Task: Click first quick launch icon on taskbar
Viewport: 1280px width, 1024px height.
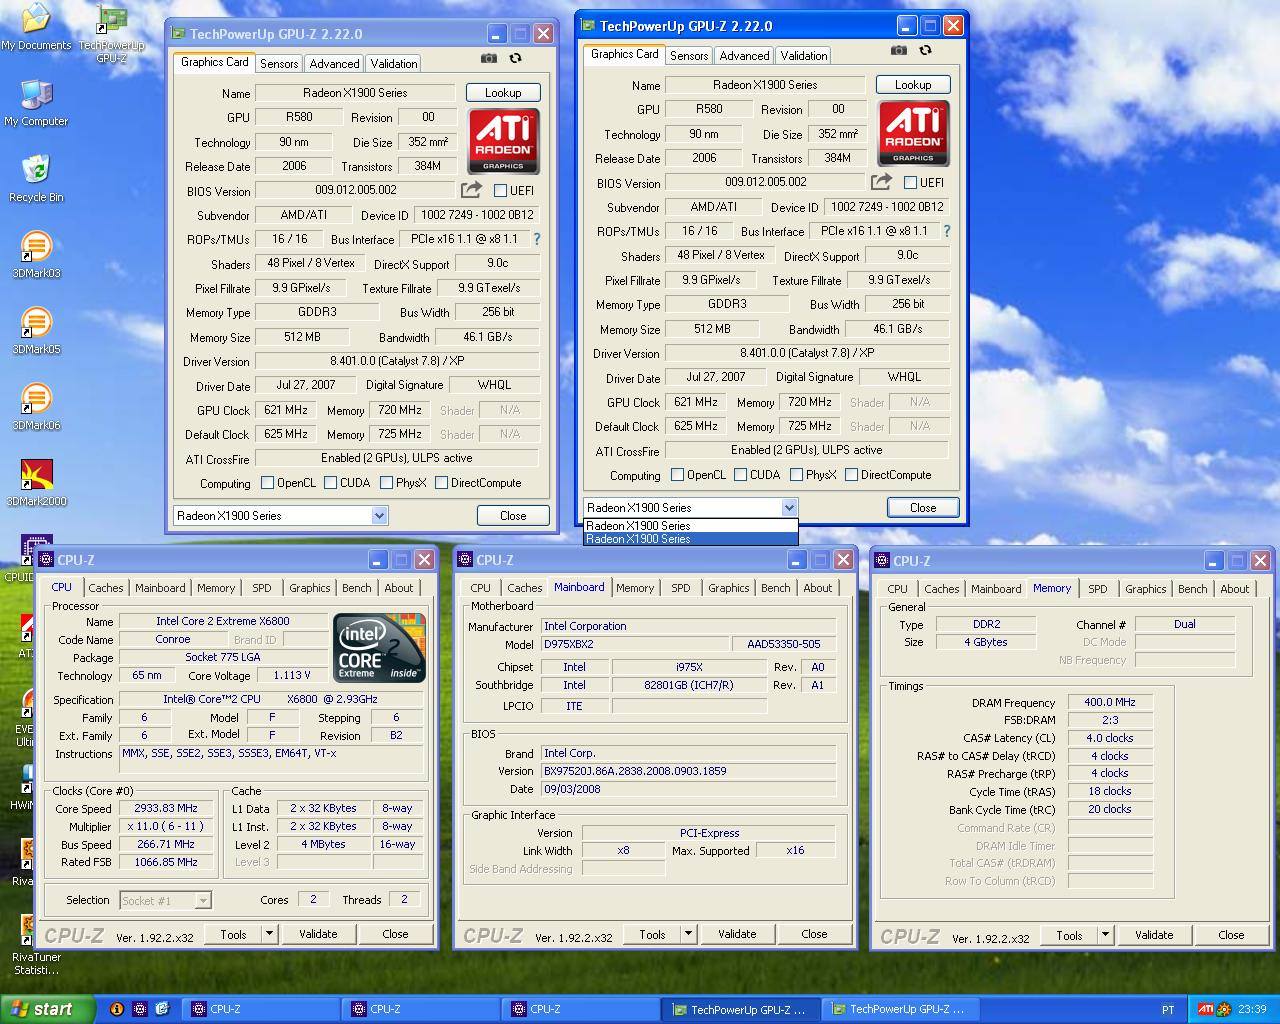Action: point(116,1009)
